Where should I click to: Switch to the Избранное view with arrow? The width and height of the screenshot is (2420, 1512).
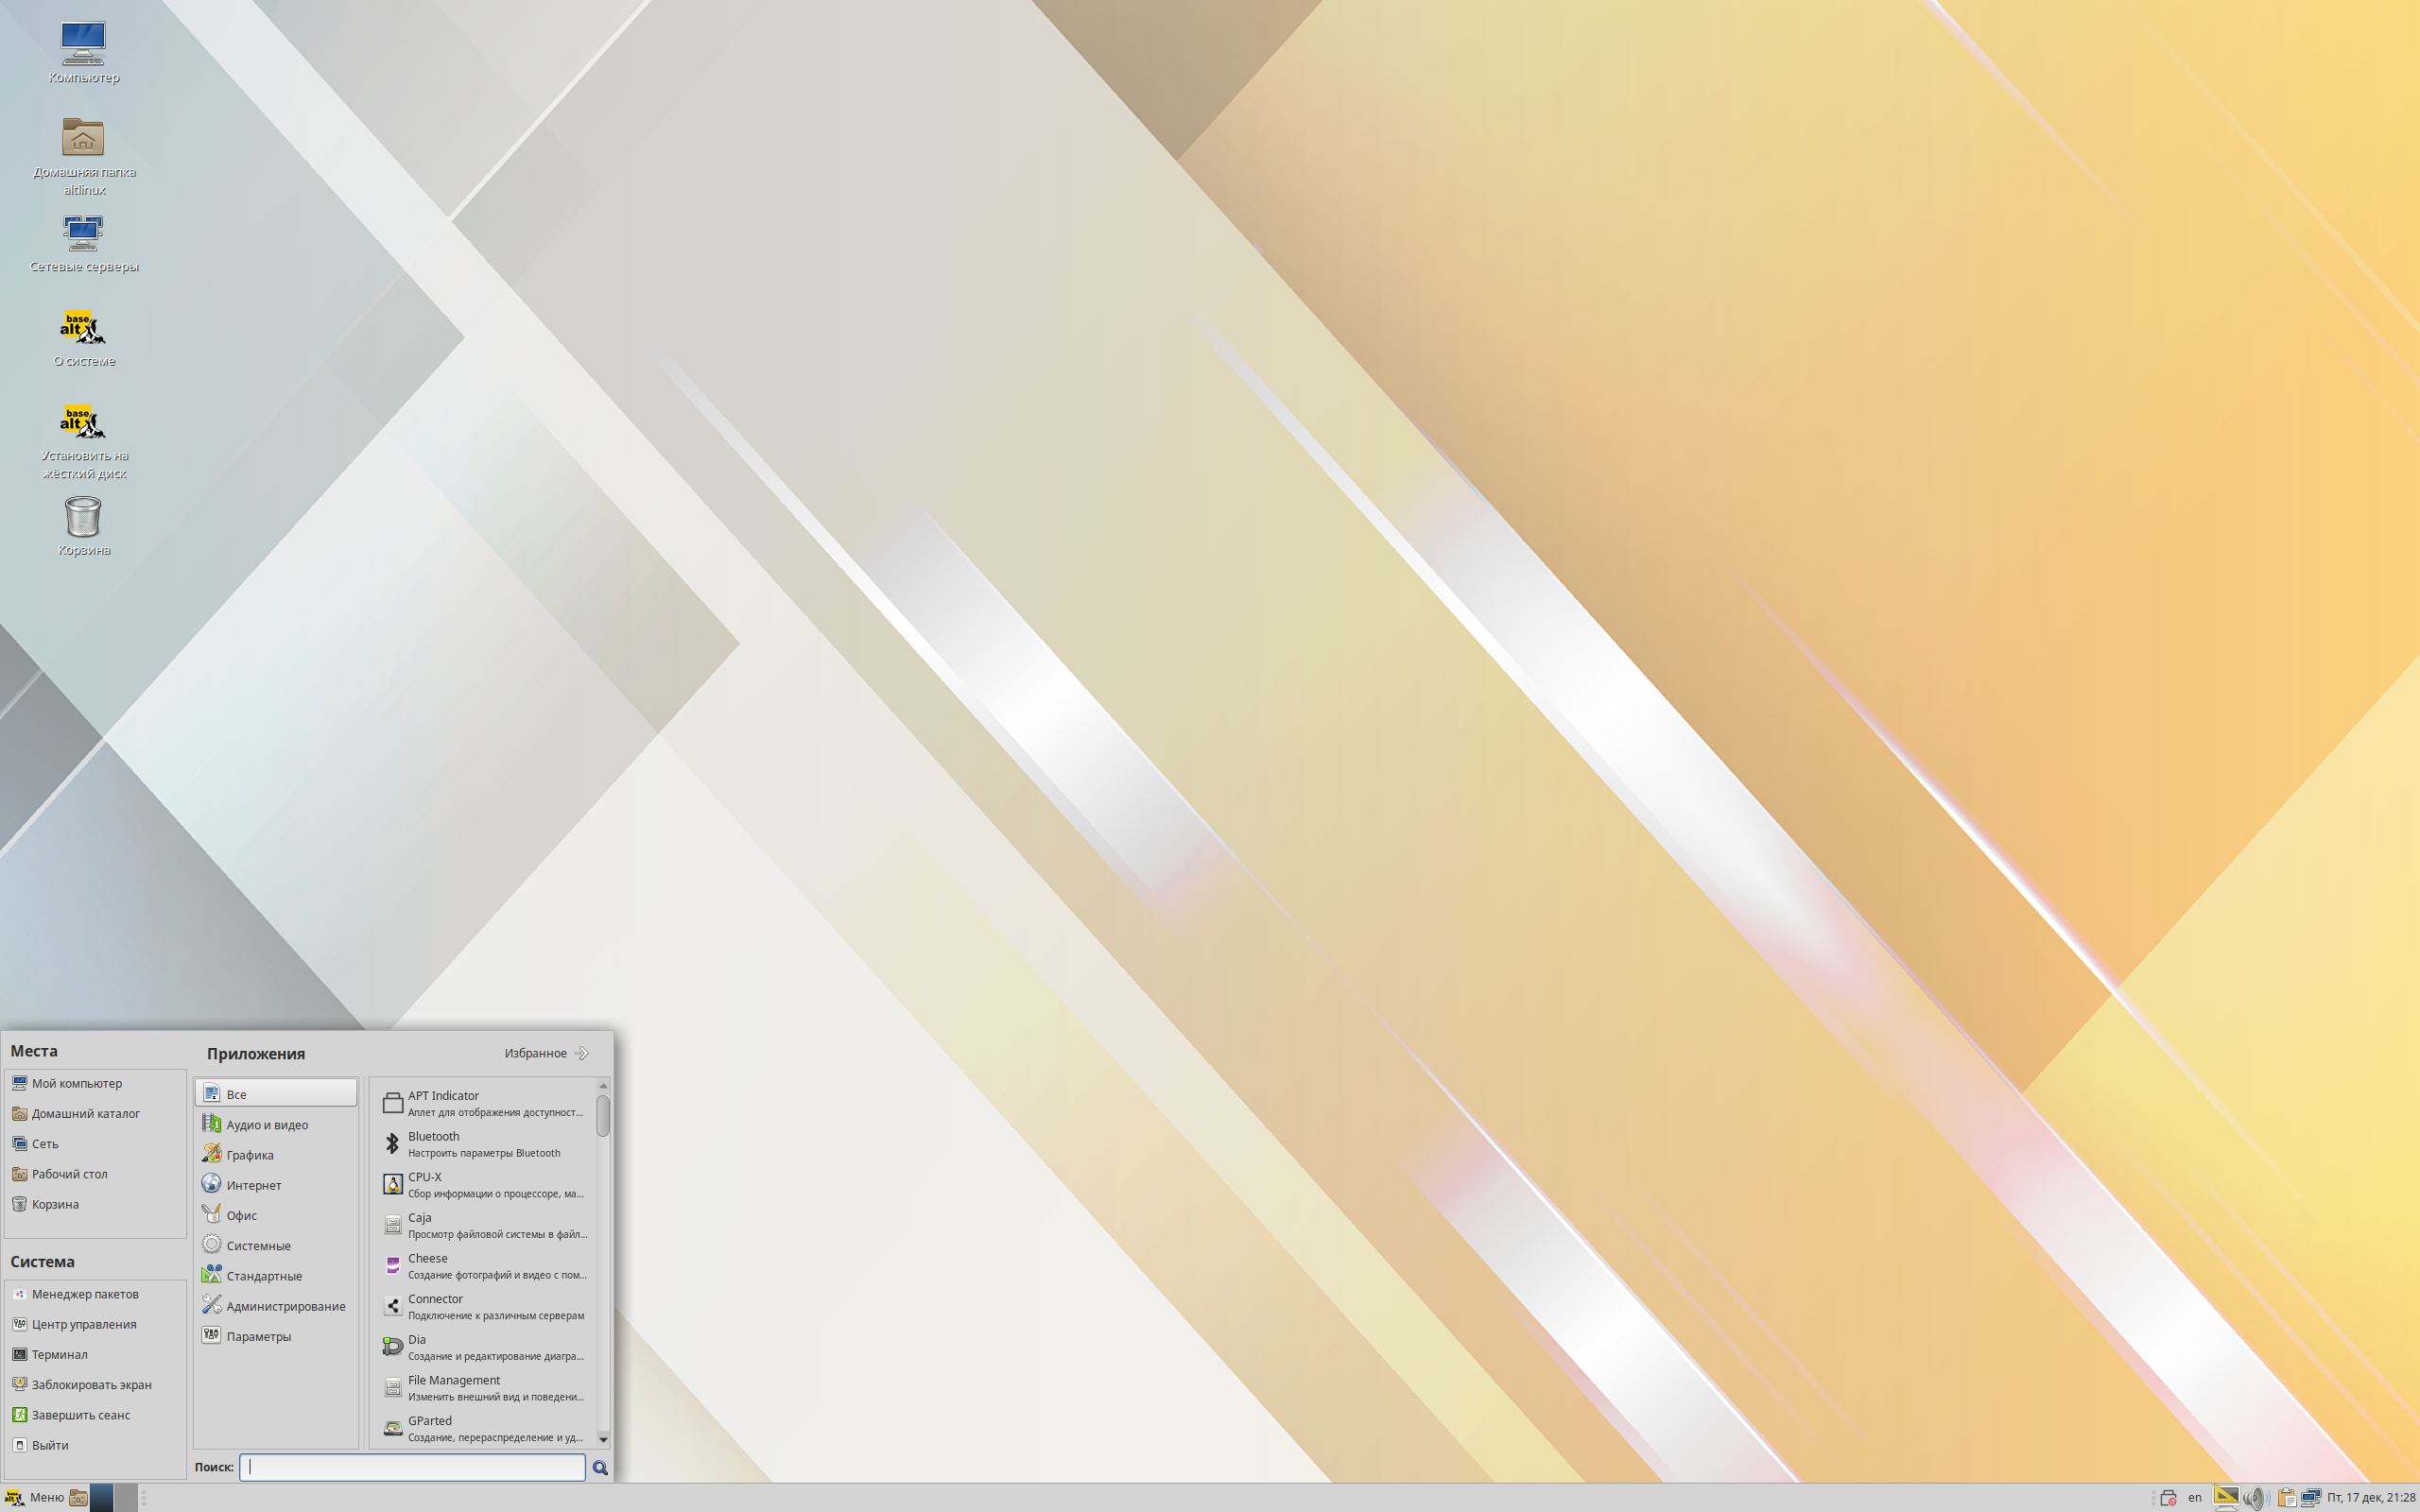(x=546, y=1053)
